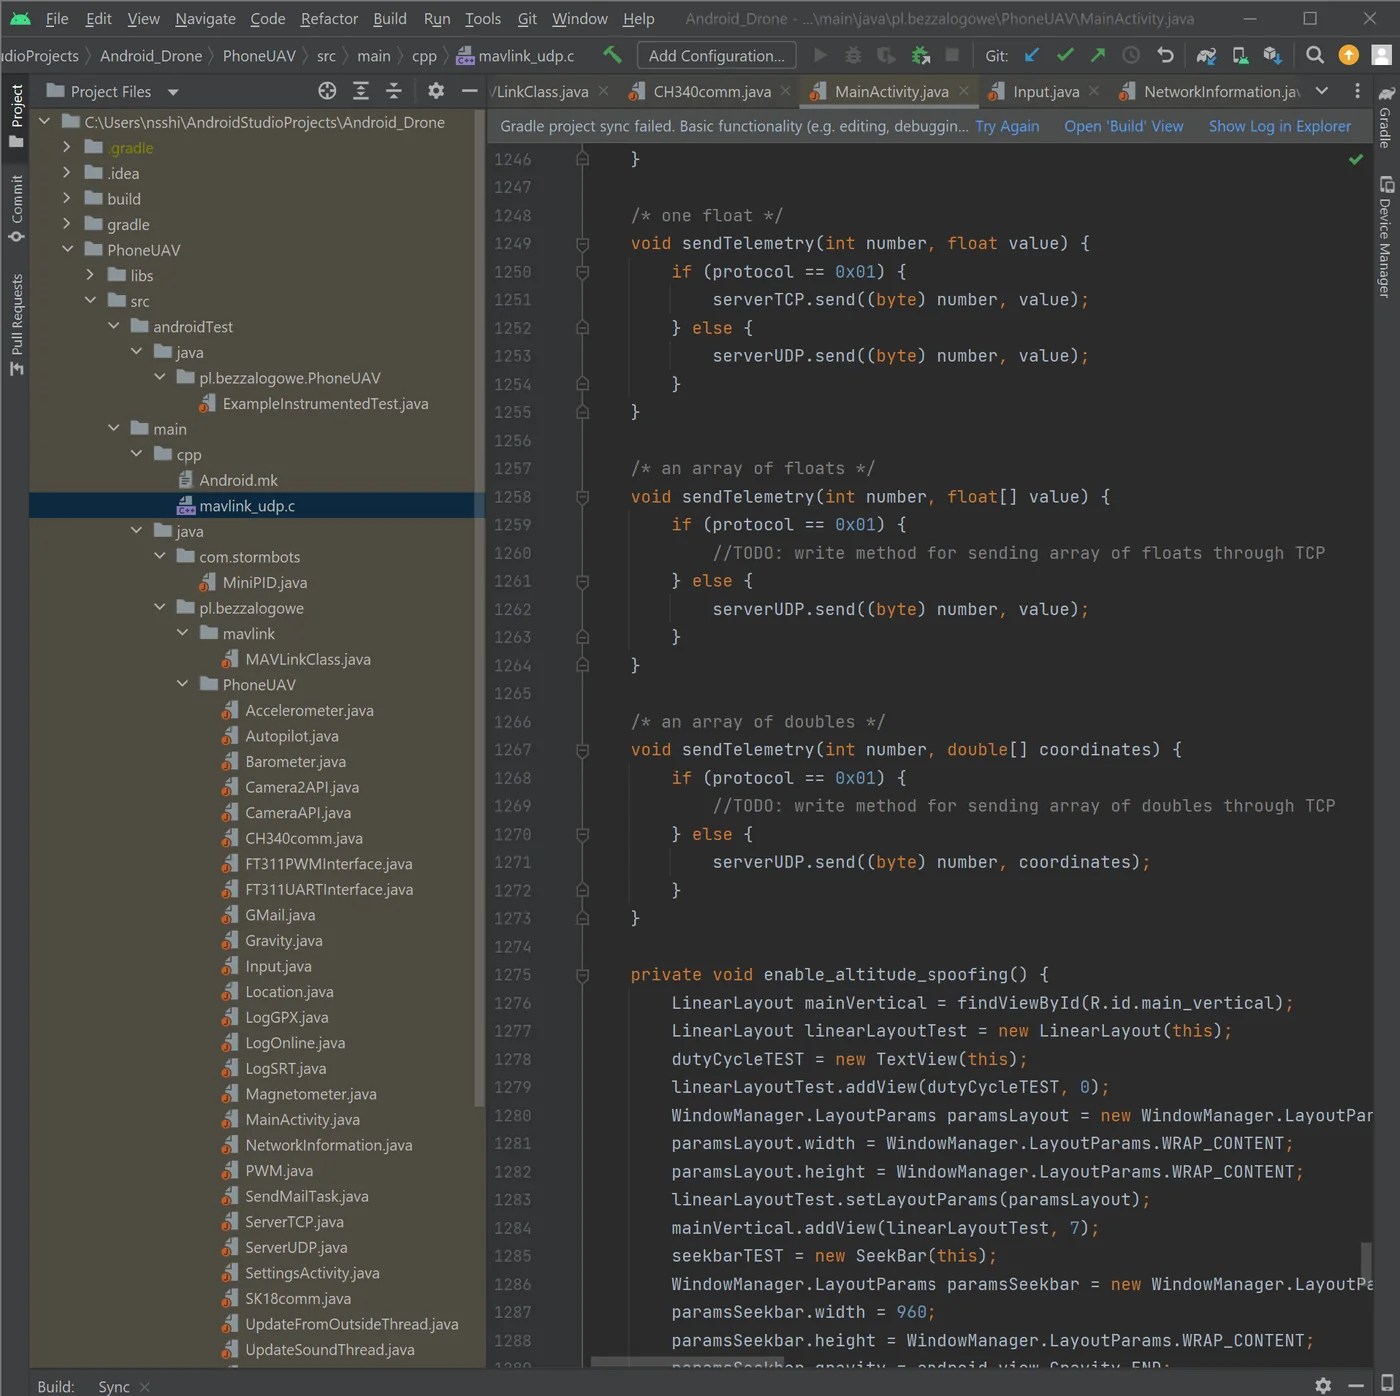
Task: Open the Project Files view dropdown
Action: coord(173,92)
